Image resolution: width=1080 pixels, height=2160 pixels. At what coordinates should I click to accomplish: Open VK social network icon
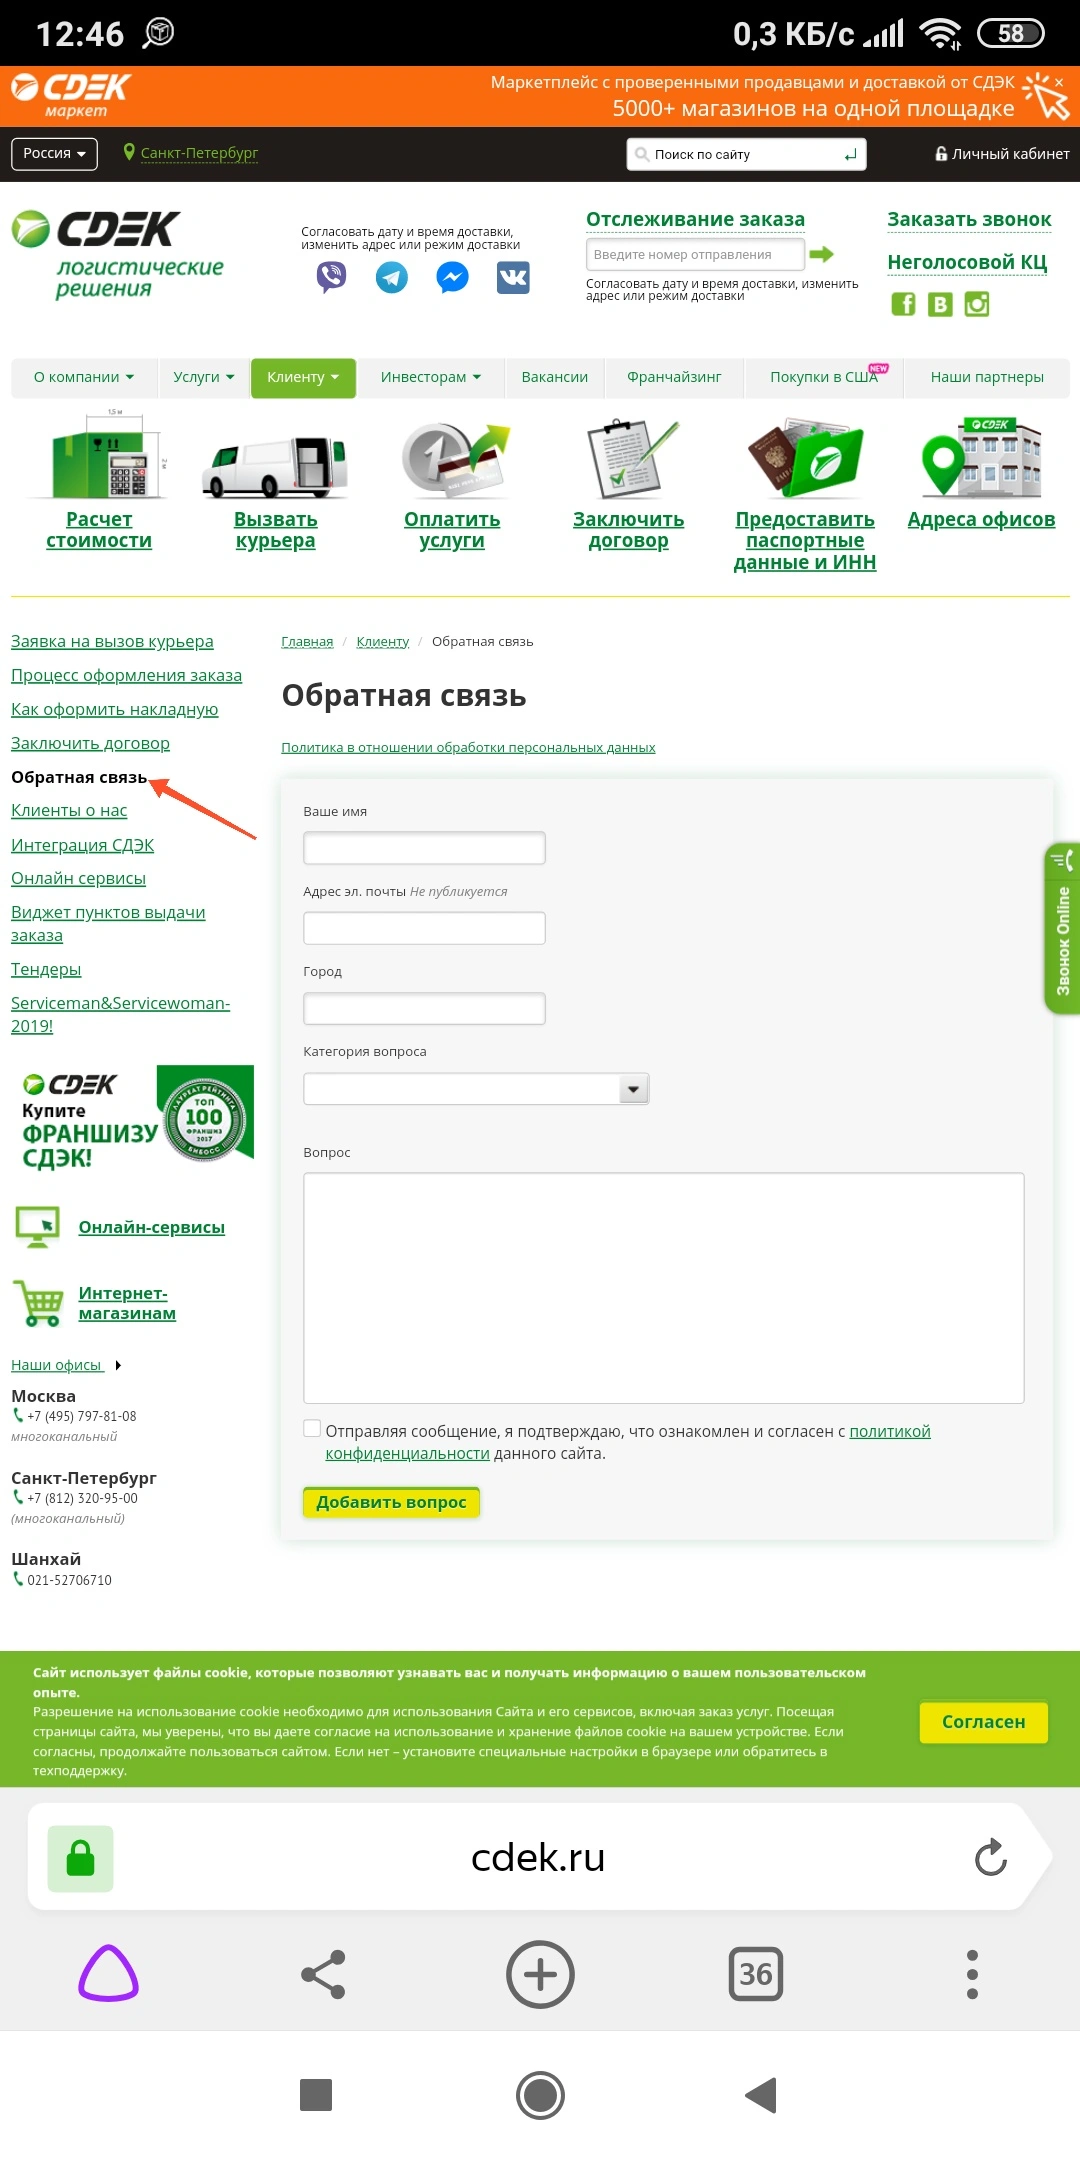513,277
